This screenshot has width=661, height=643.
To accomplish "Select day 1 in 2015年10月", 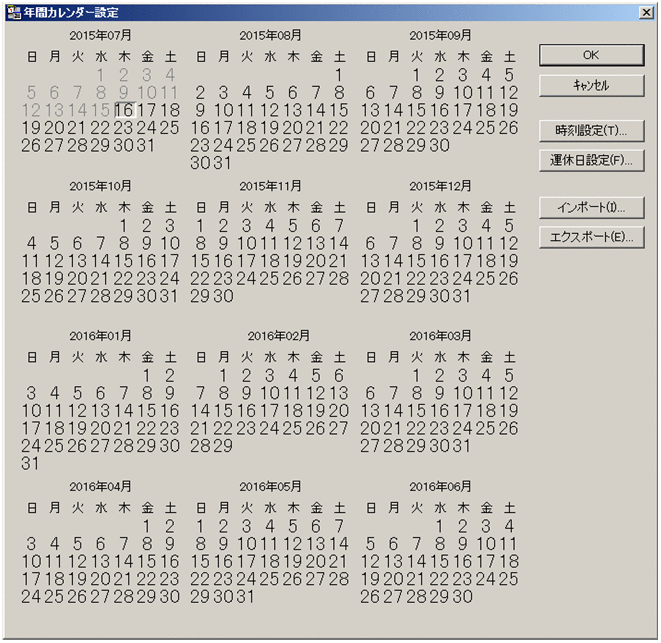I will 124,226.
